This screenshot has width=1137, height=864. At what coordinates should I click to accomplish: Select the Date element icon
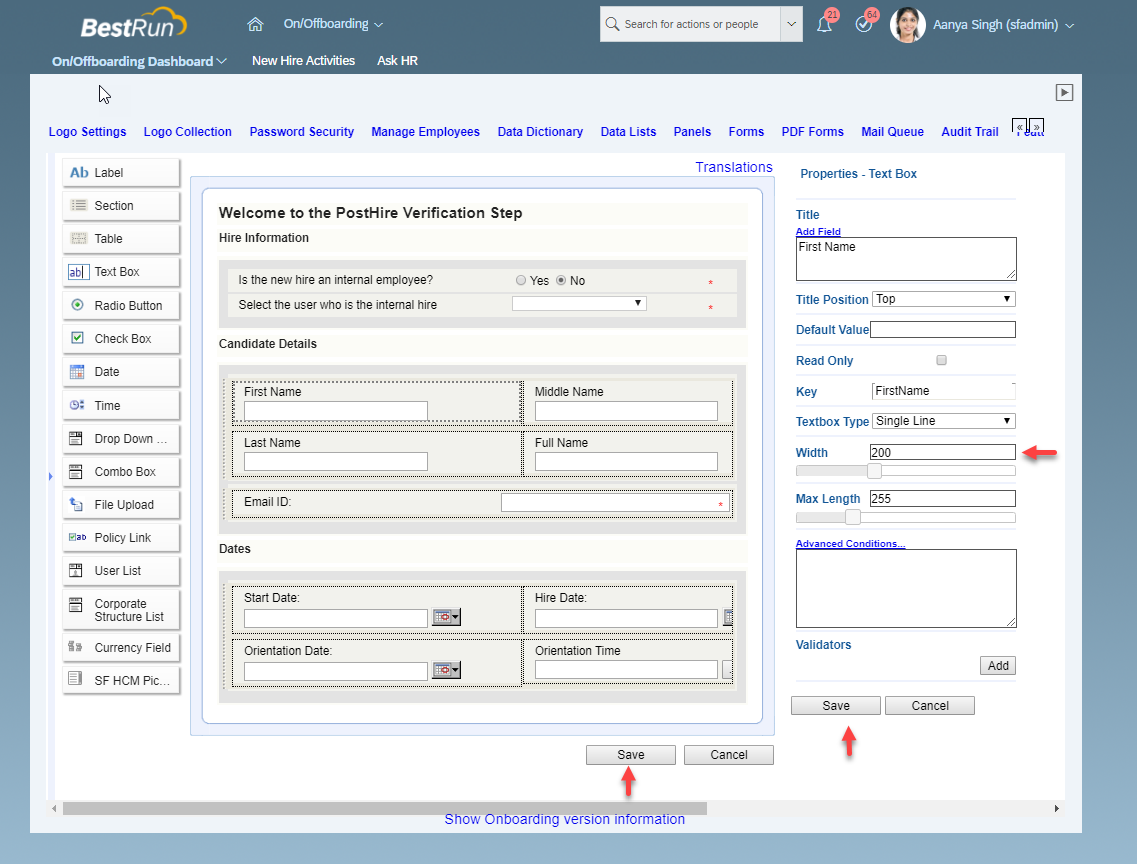pyautogui.click(x=77, y=372)
